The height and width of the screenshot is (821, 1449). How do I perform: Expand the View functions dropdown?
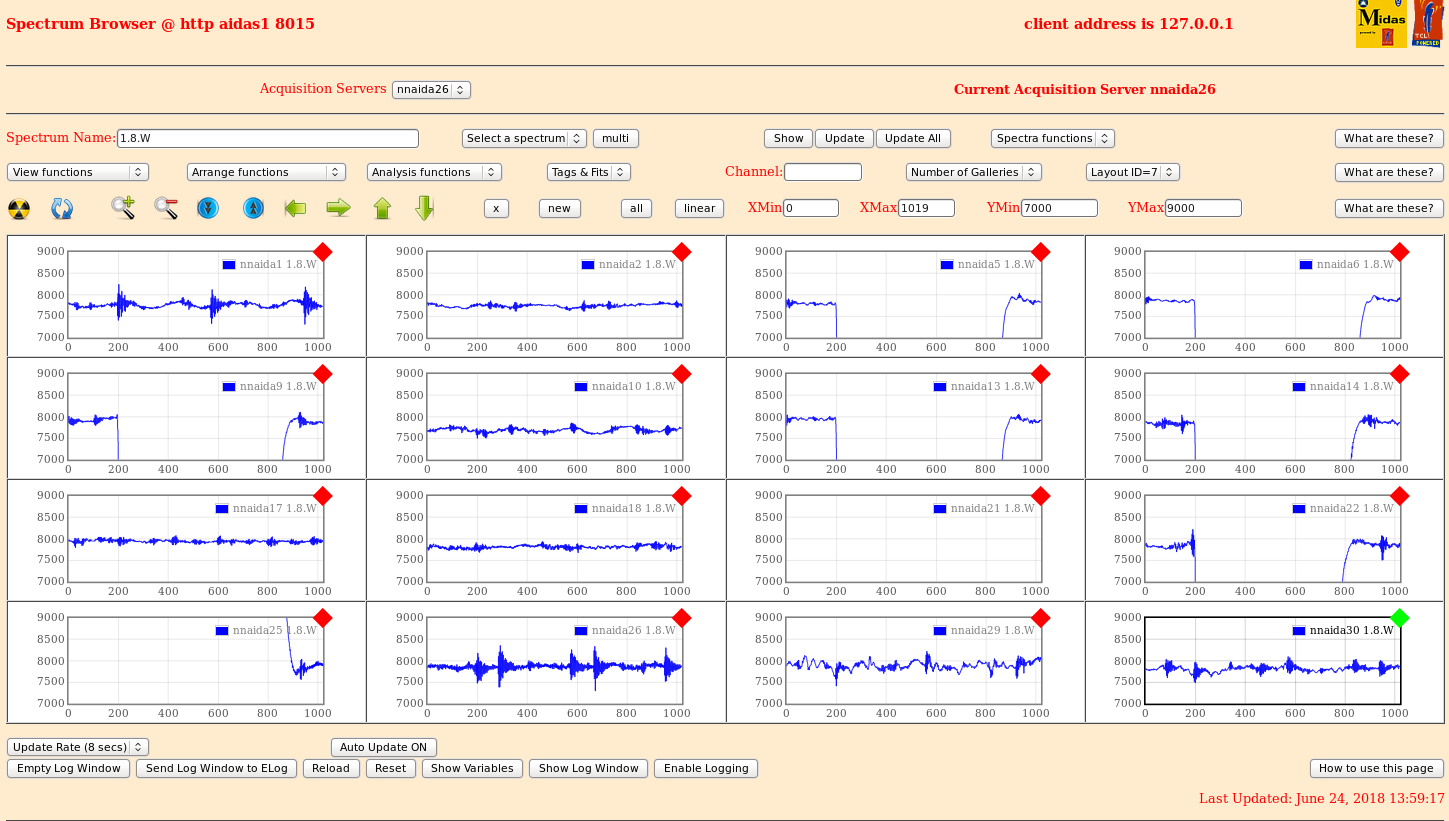[x=78, y=172]
